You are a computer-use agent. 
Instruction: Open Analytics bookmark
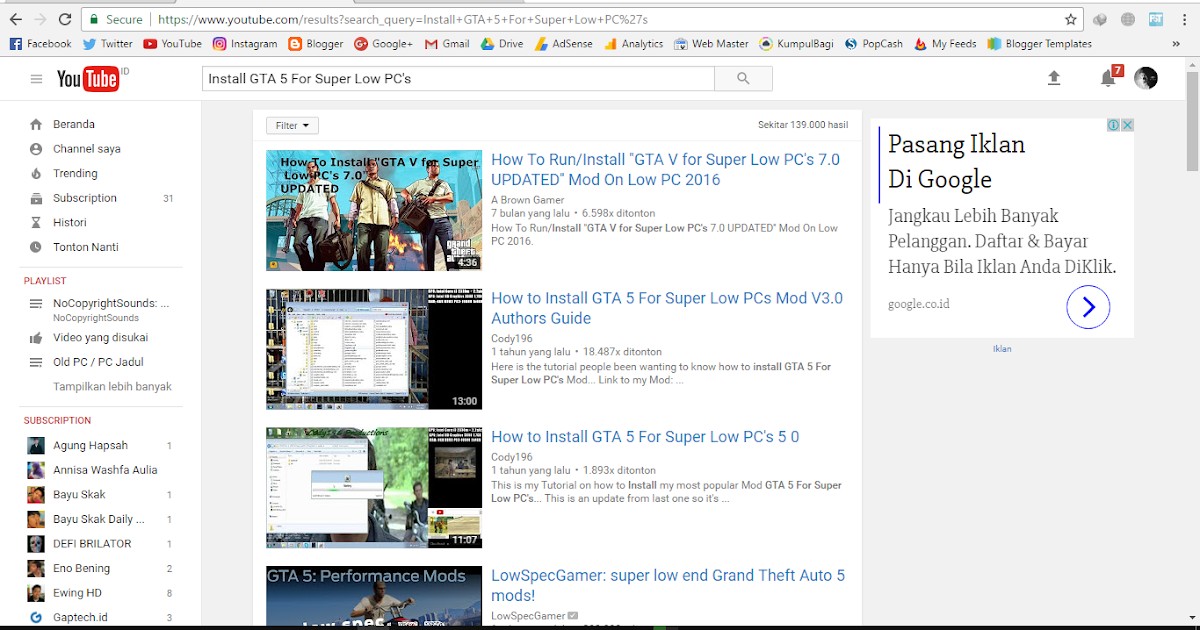633,44
